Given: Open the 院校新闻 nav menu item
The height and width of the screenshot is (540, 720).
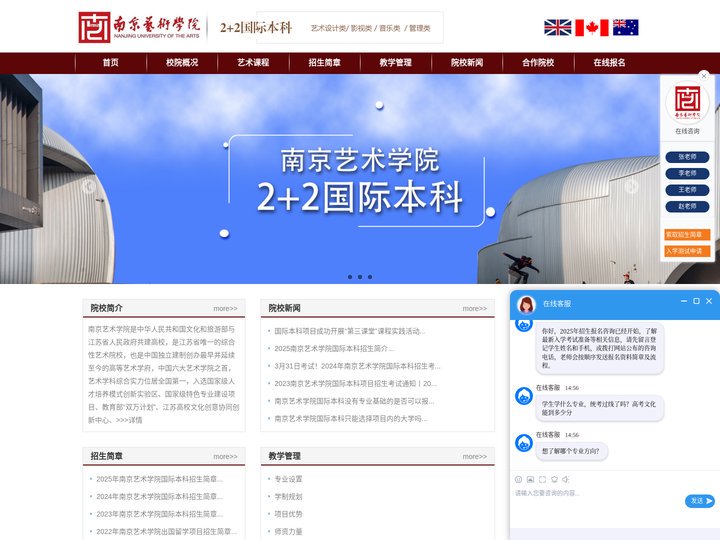Looking at the screenshot, I should coord(467,63).
